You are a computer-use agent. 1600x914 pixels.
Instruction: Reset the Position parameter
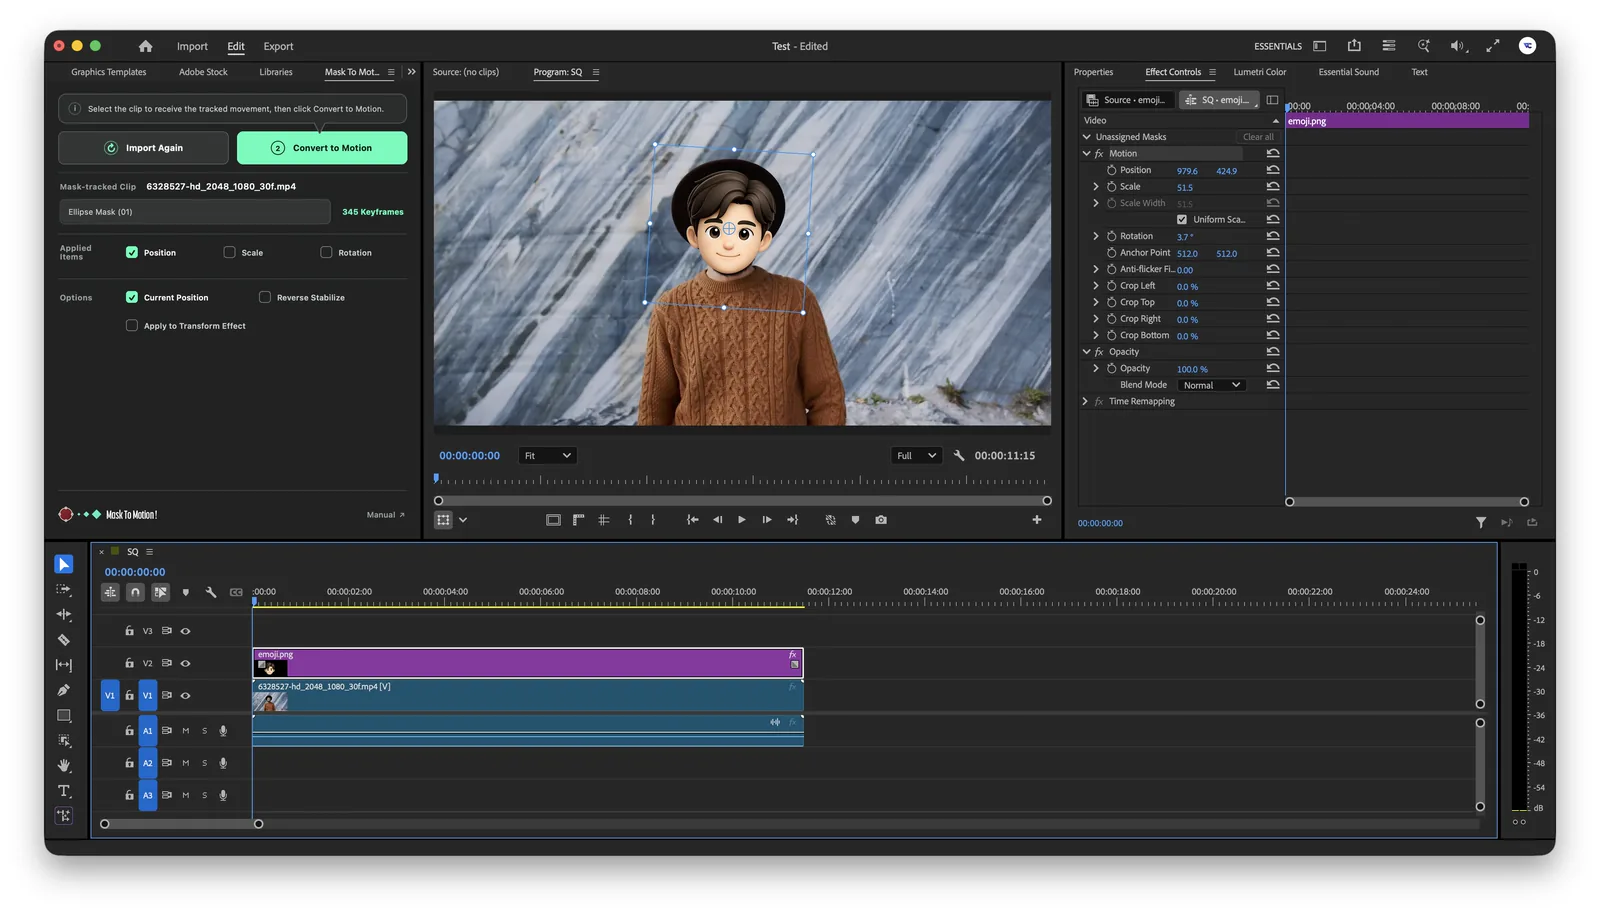tap(1273, 170)
